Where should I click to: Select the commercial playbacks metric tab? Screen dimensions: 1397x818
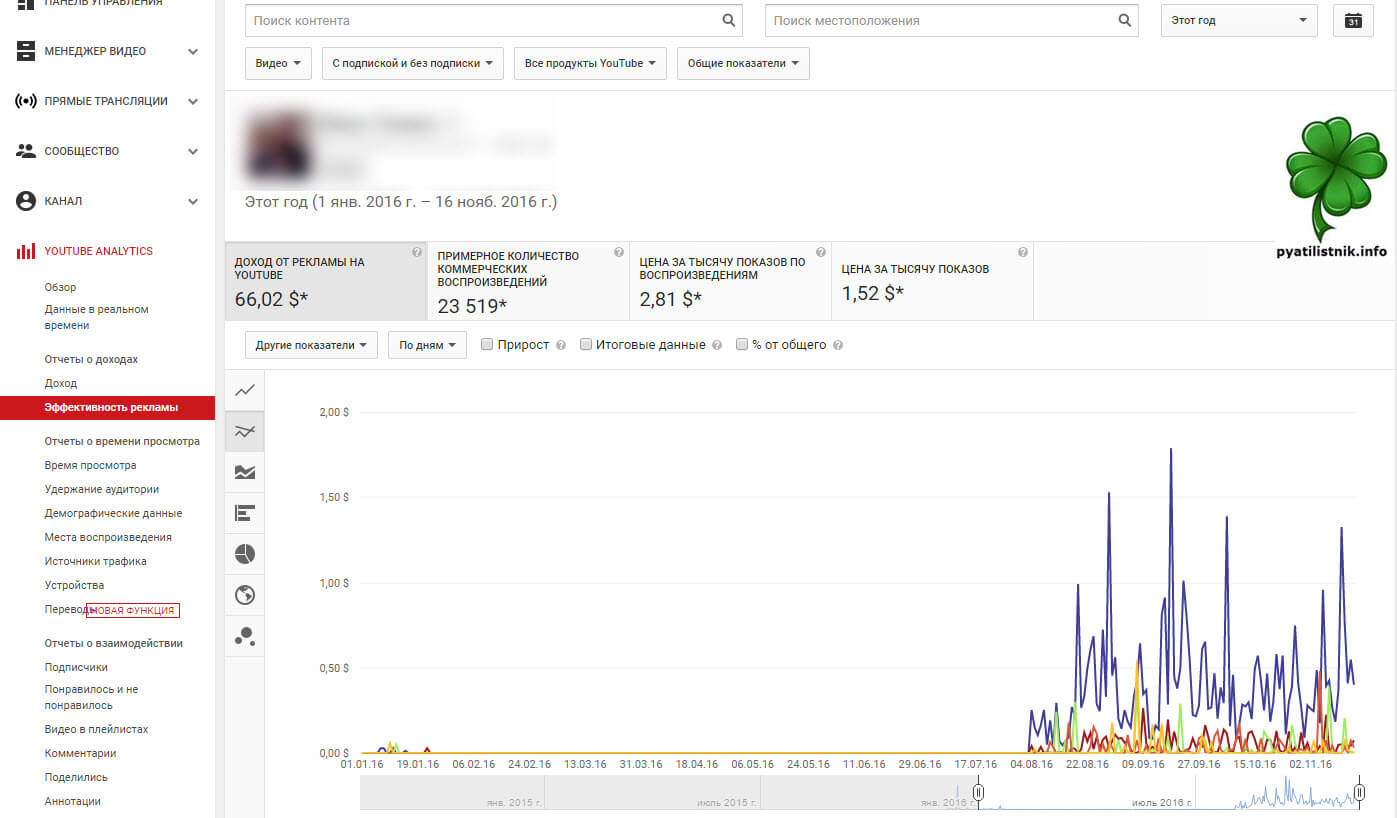(528, 281)
